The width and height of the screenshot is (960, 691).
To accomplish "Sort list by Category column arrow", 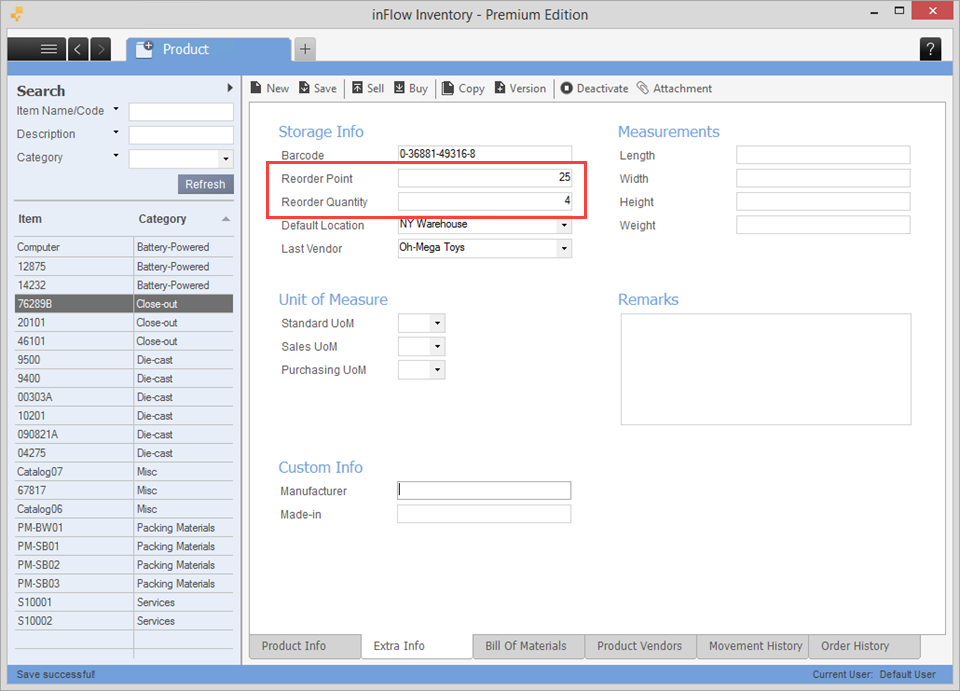I will click(226, 219).
